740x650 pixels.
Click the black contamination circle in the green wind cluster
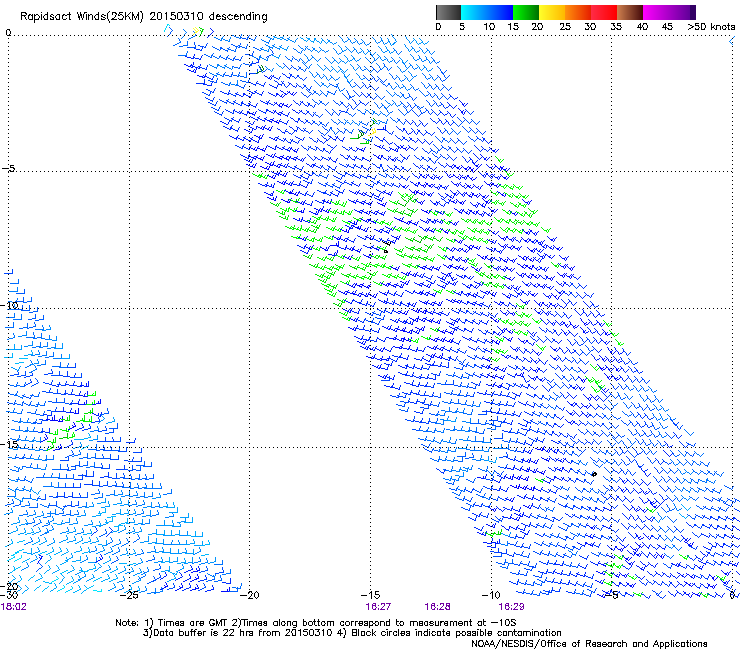[386, 251]
